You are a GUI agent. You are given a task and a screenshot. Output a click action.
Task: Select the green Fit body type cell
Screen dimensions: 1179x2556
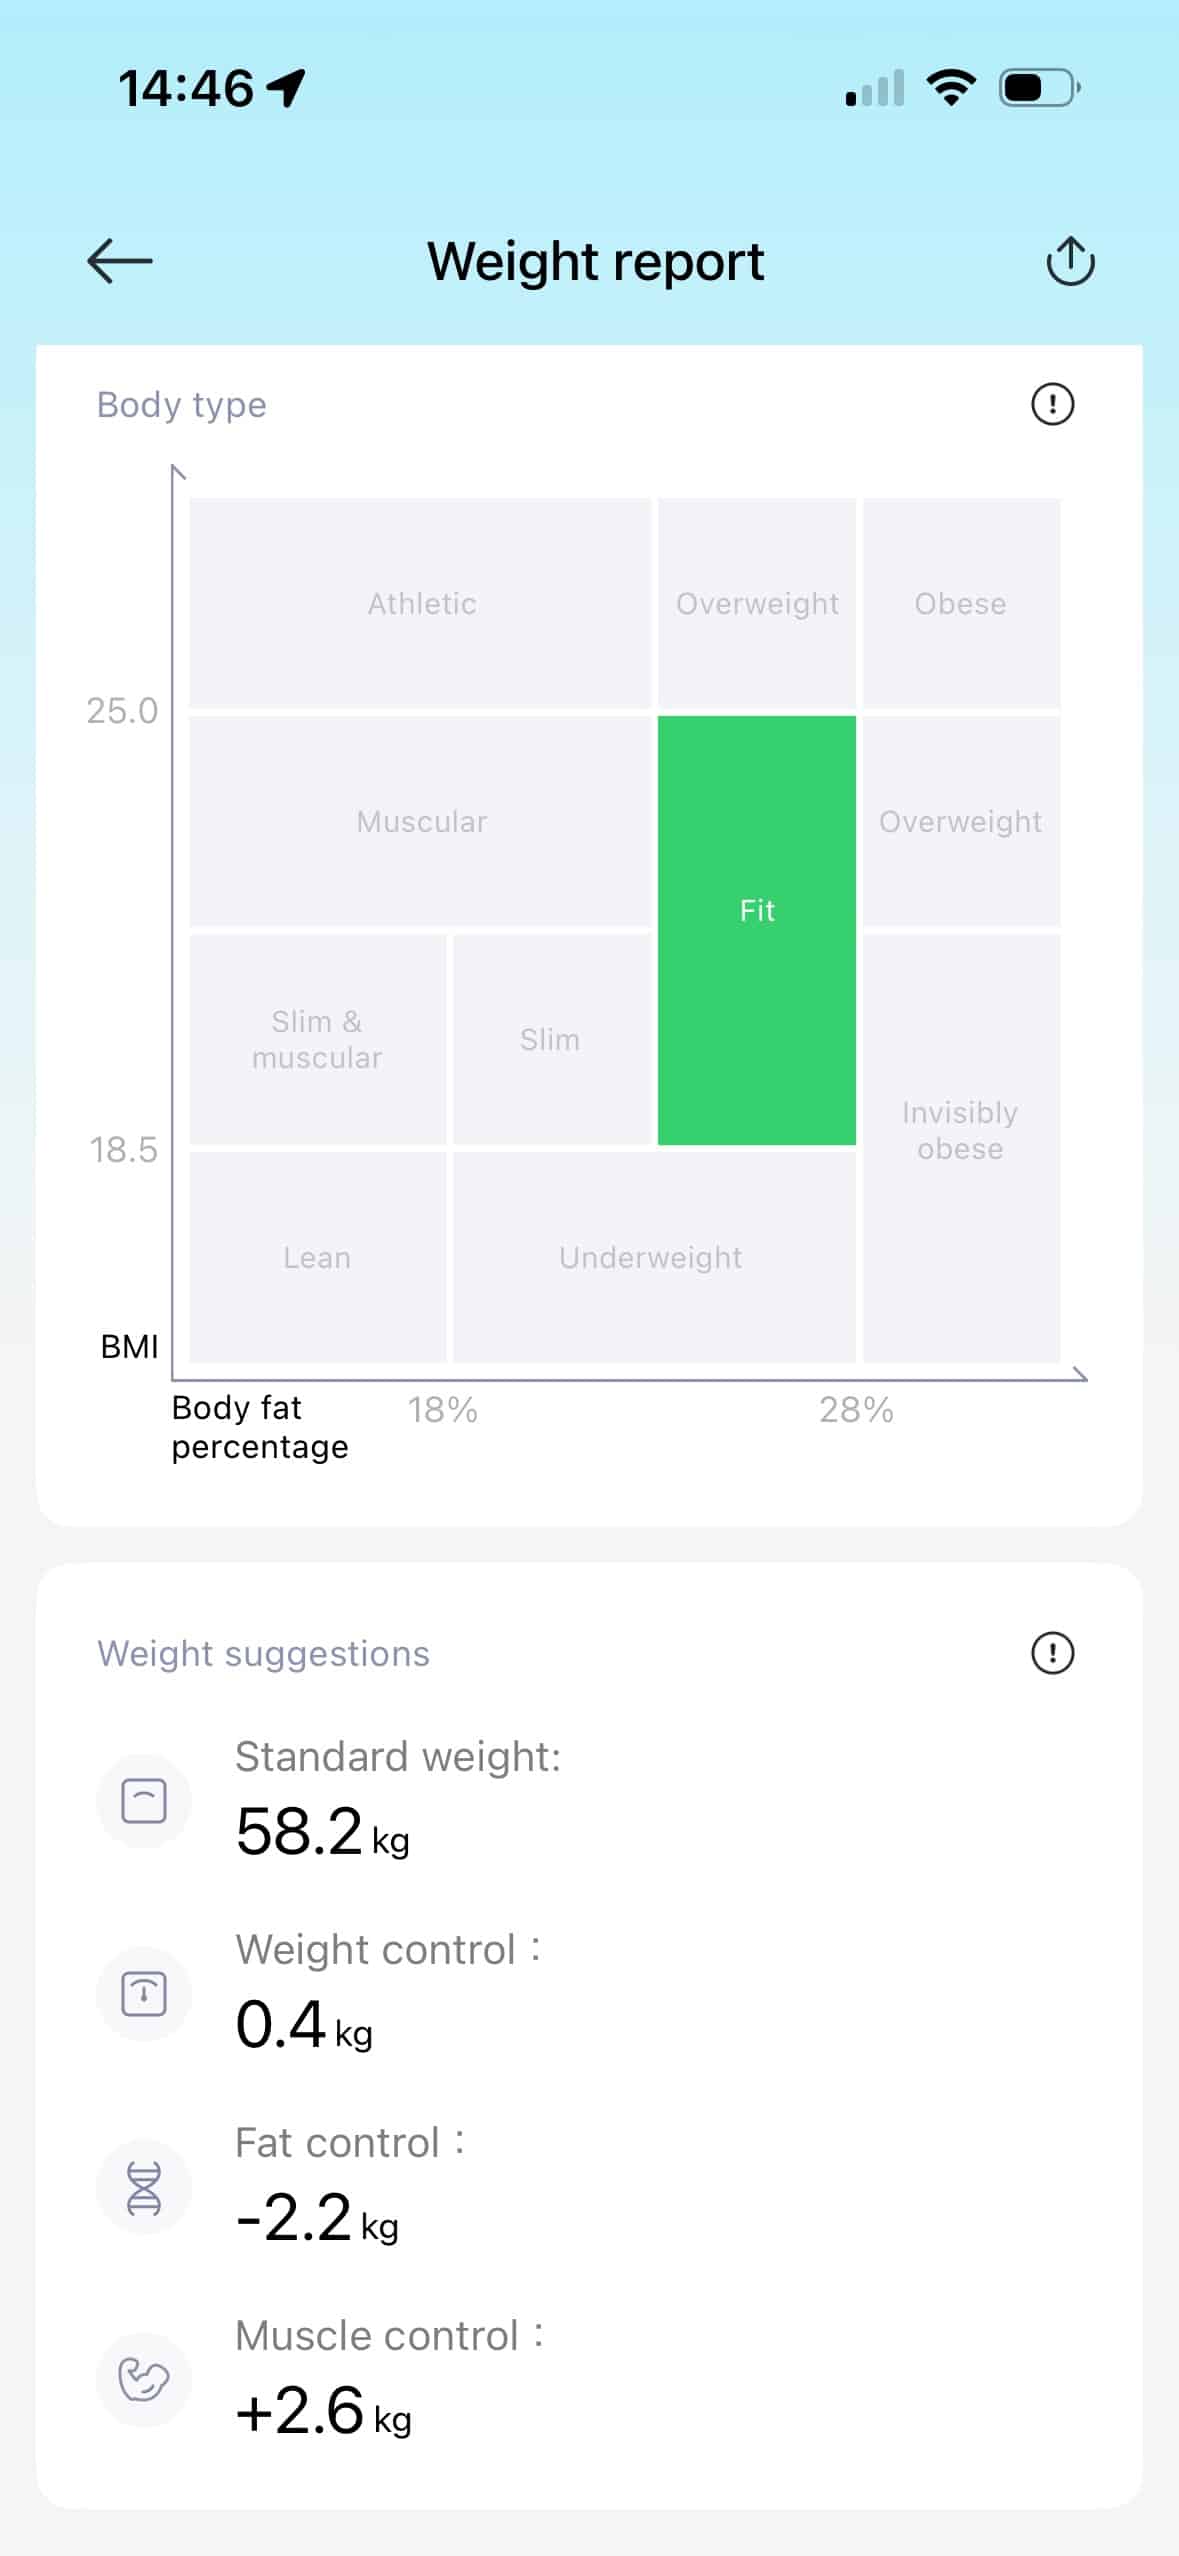coord(757,930)
